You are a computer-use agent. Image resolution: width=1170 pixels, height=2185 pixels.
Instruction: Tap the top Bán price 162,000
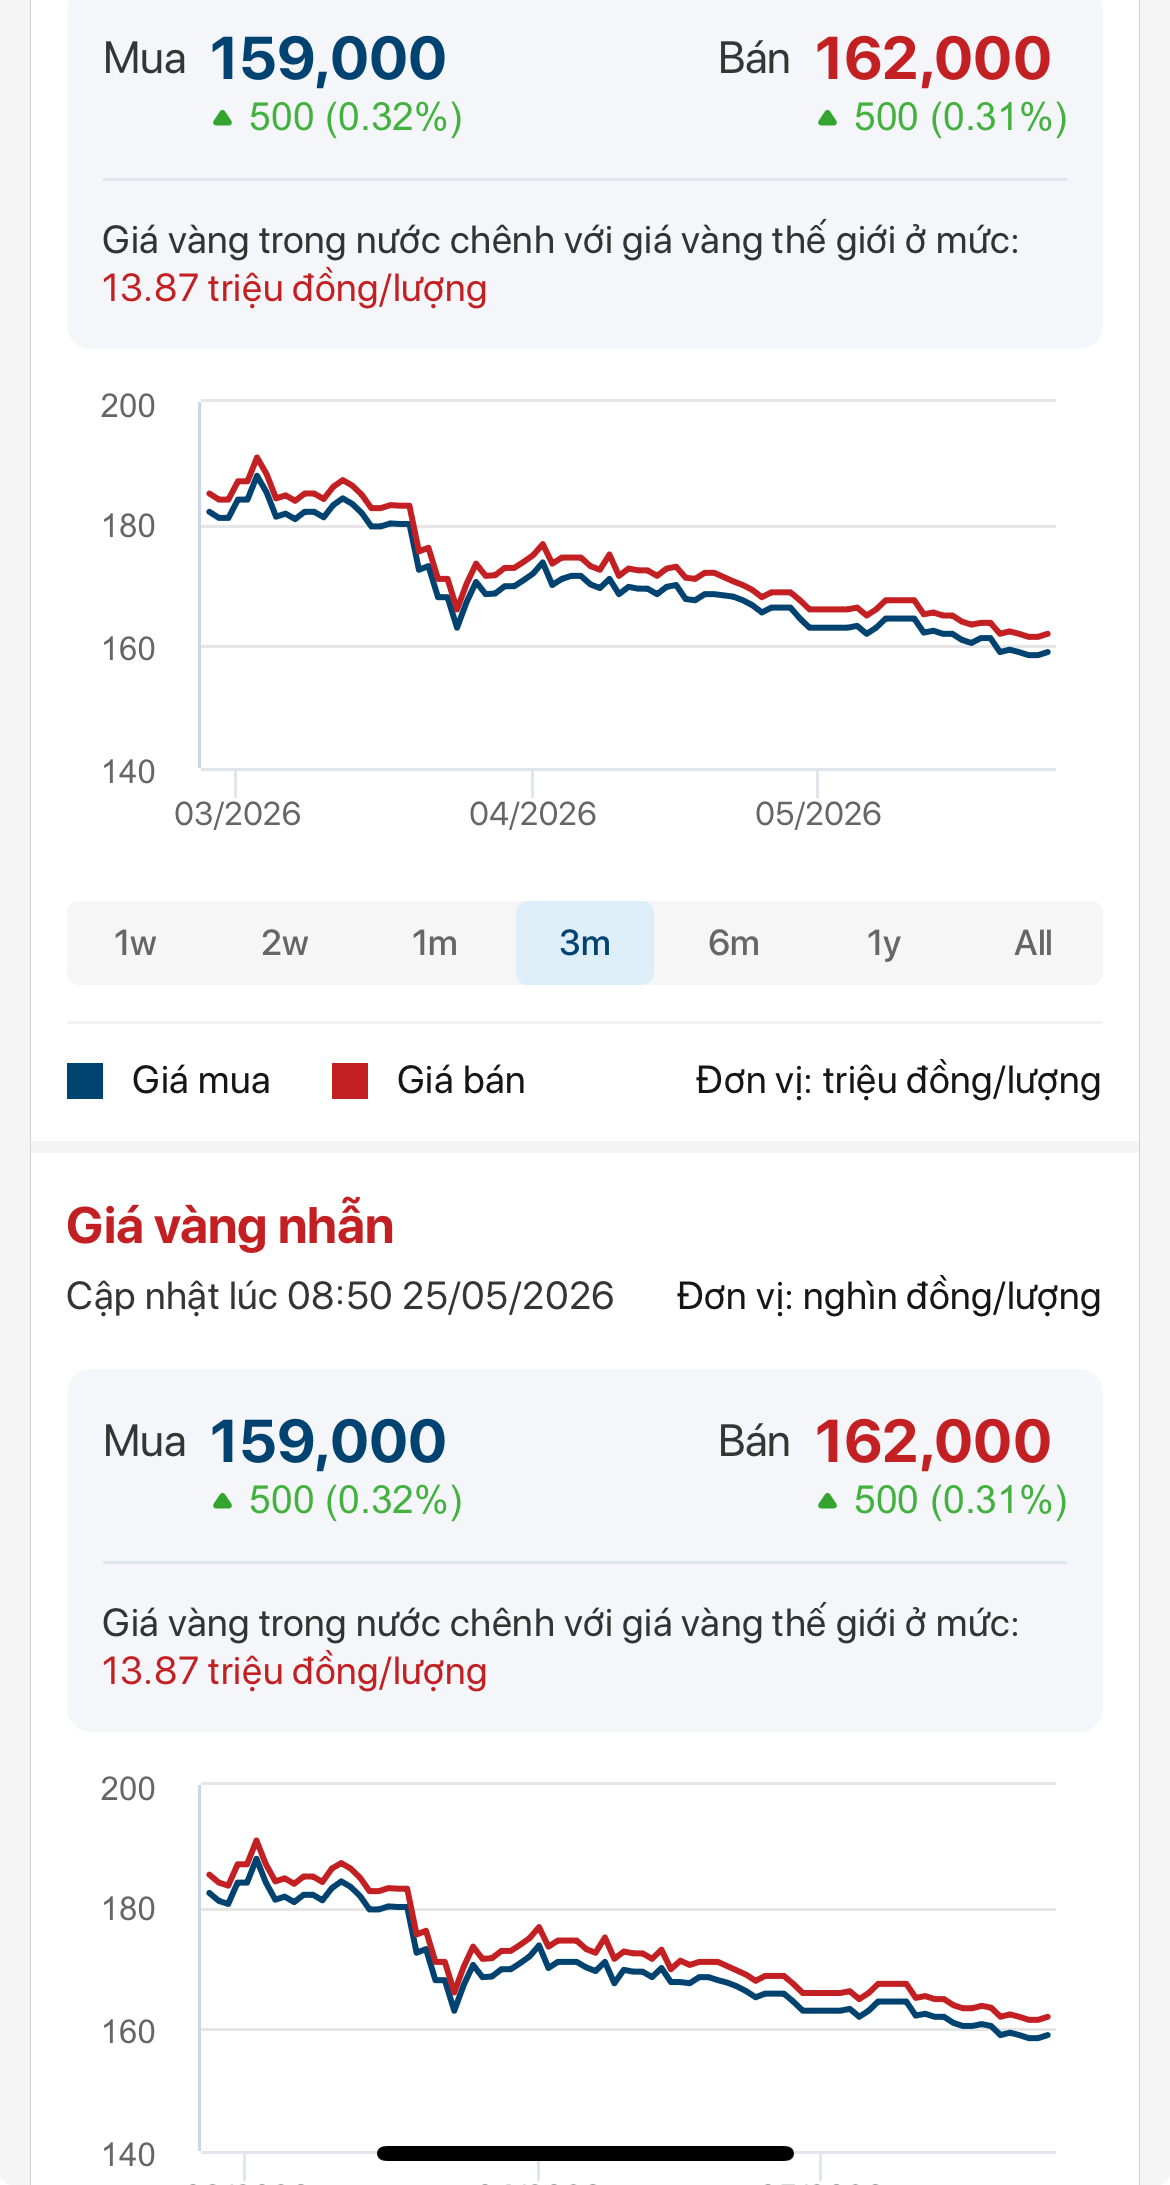[933, 59]
